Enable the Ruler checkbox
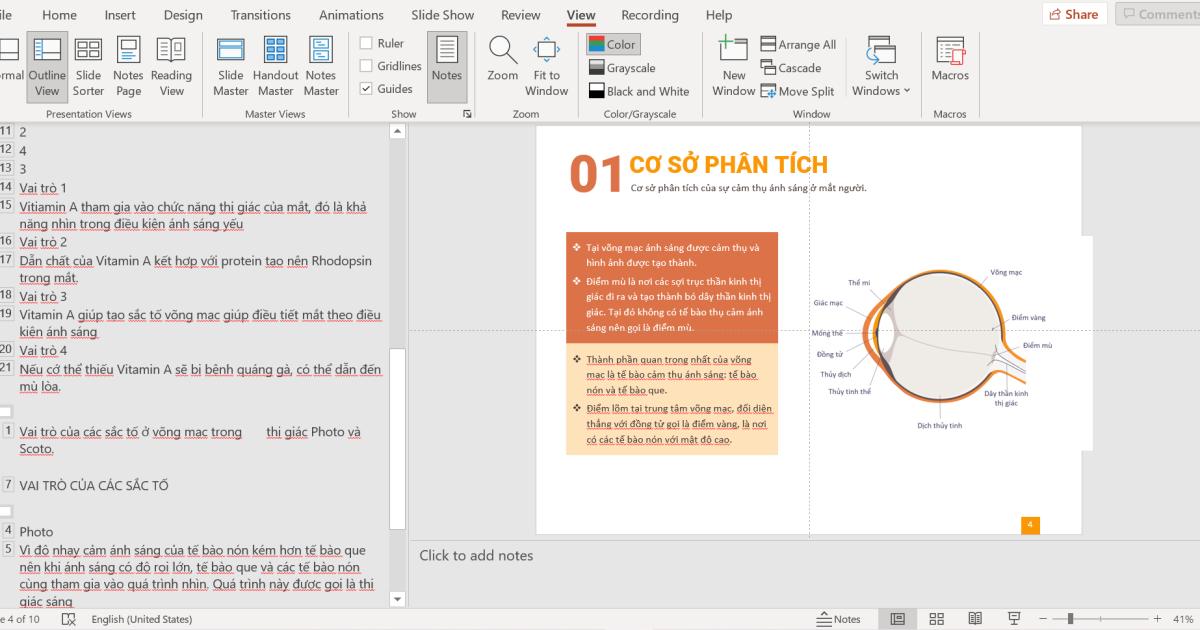 (x=366, y=43)
